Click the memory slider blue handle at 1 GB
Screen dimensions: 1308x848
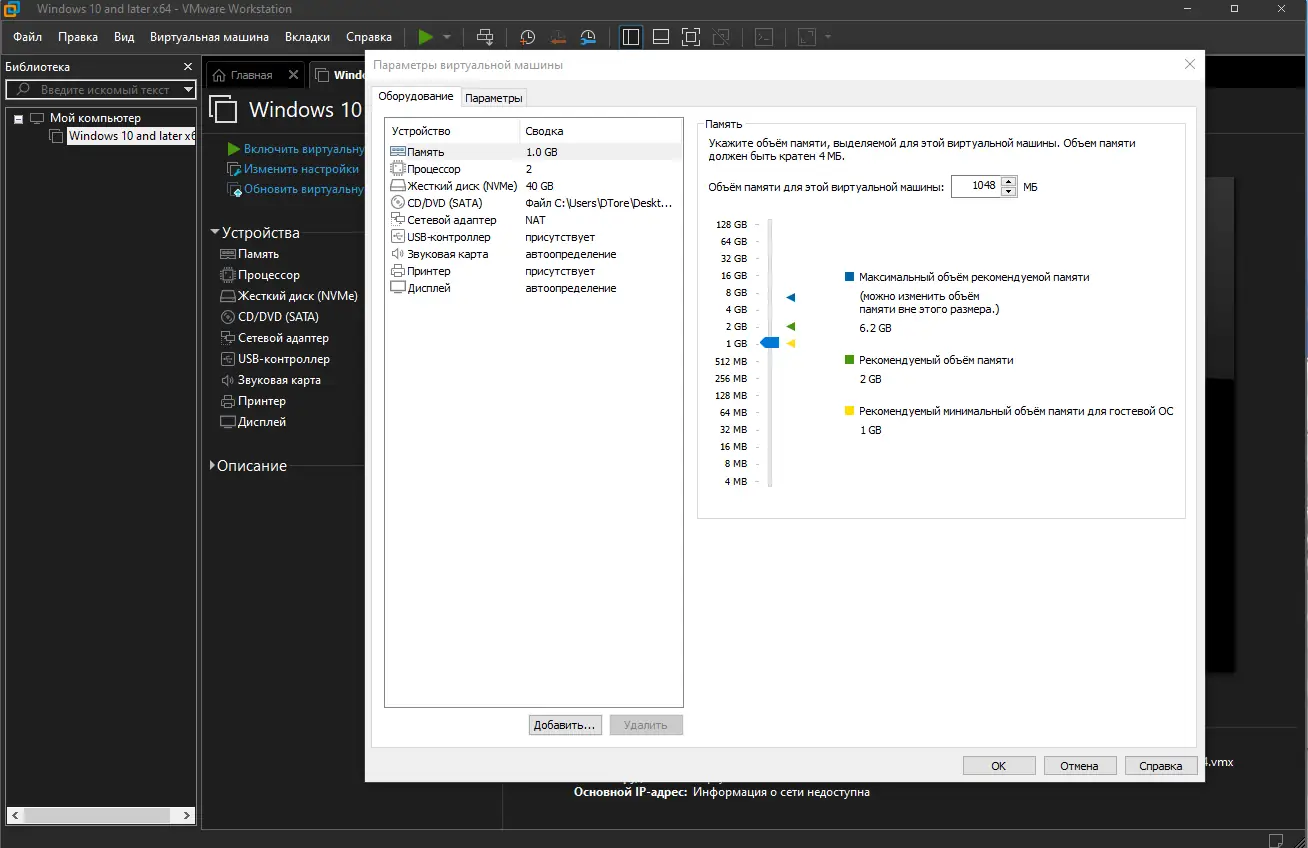tap(769, 343)
